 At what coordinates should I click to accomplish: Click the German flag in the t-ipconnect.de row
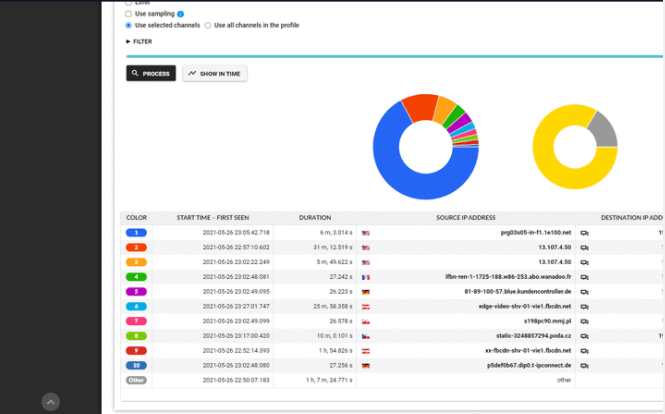click(x=366, y=366)
